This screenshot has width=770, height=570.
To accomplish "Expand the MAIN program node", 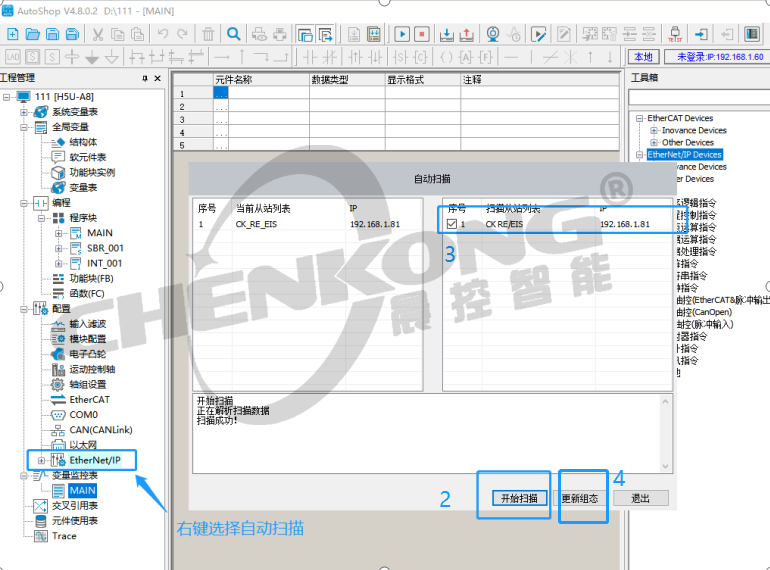I will [58, 233].
